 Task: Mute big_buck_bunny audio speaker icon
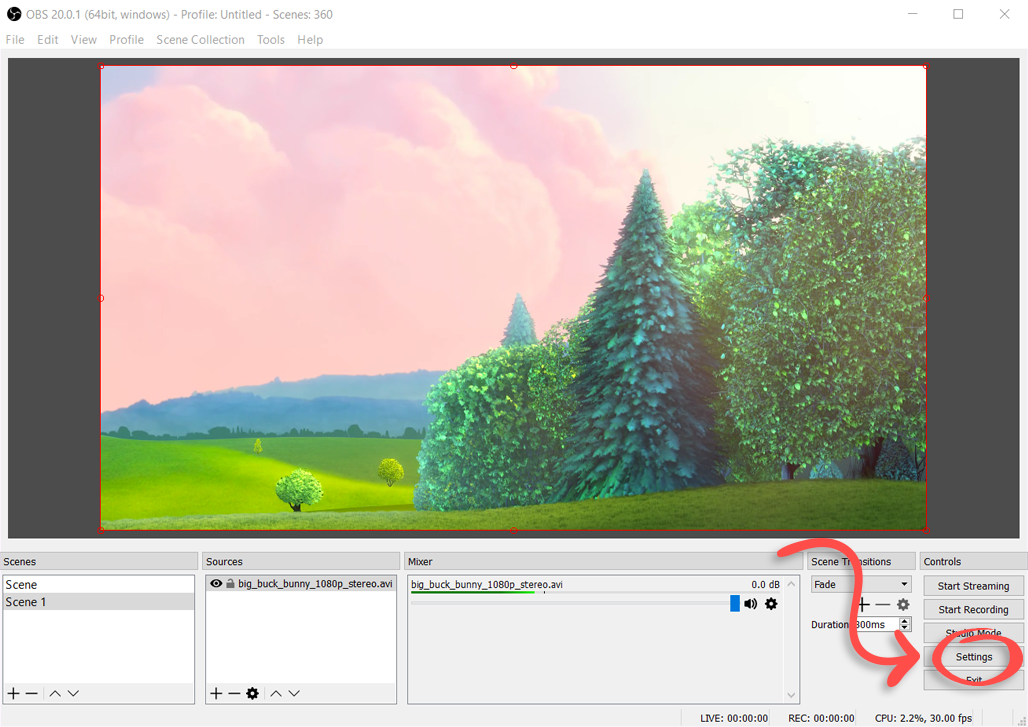tap(751, 604)
